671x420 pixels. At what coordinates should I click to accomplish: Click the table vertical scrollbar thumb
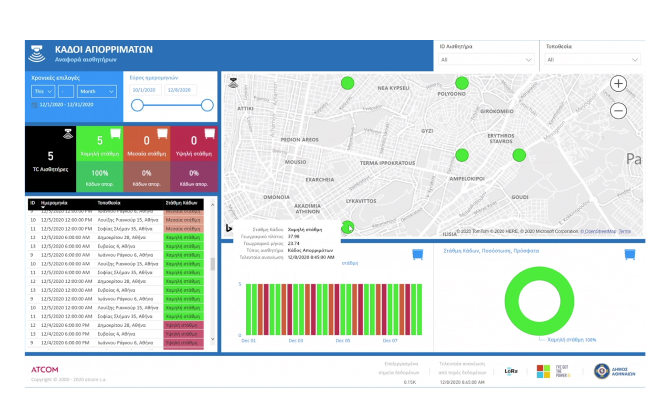[x=213, y=264]
